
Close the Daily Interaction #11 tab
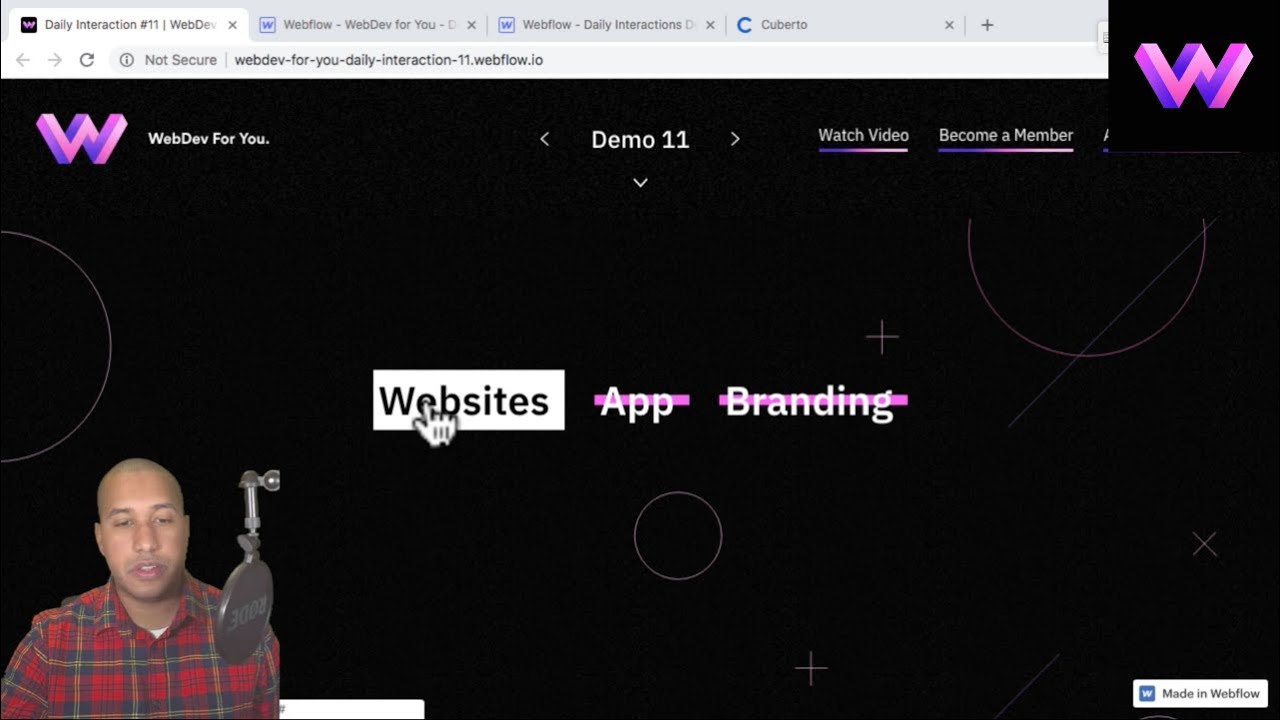pos(232,25)
